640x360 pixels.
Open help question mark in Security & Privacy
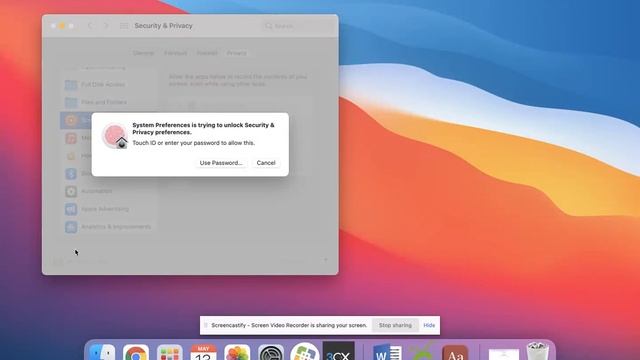click(x=325, y=260)
